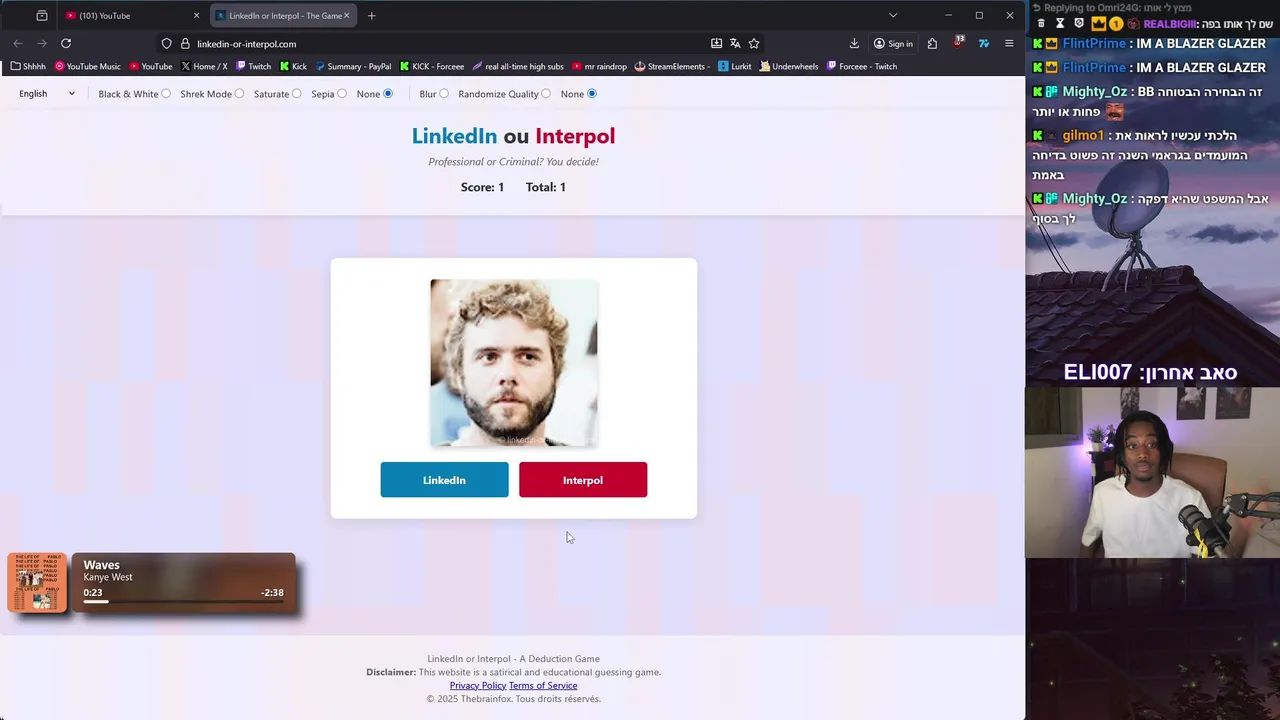Open the StreamElements bookmark

click(672, 66)
